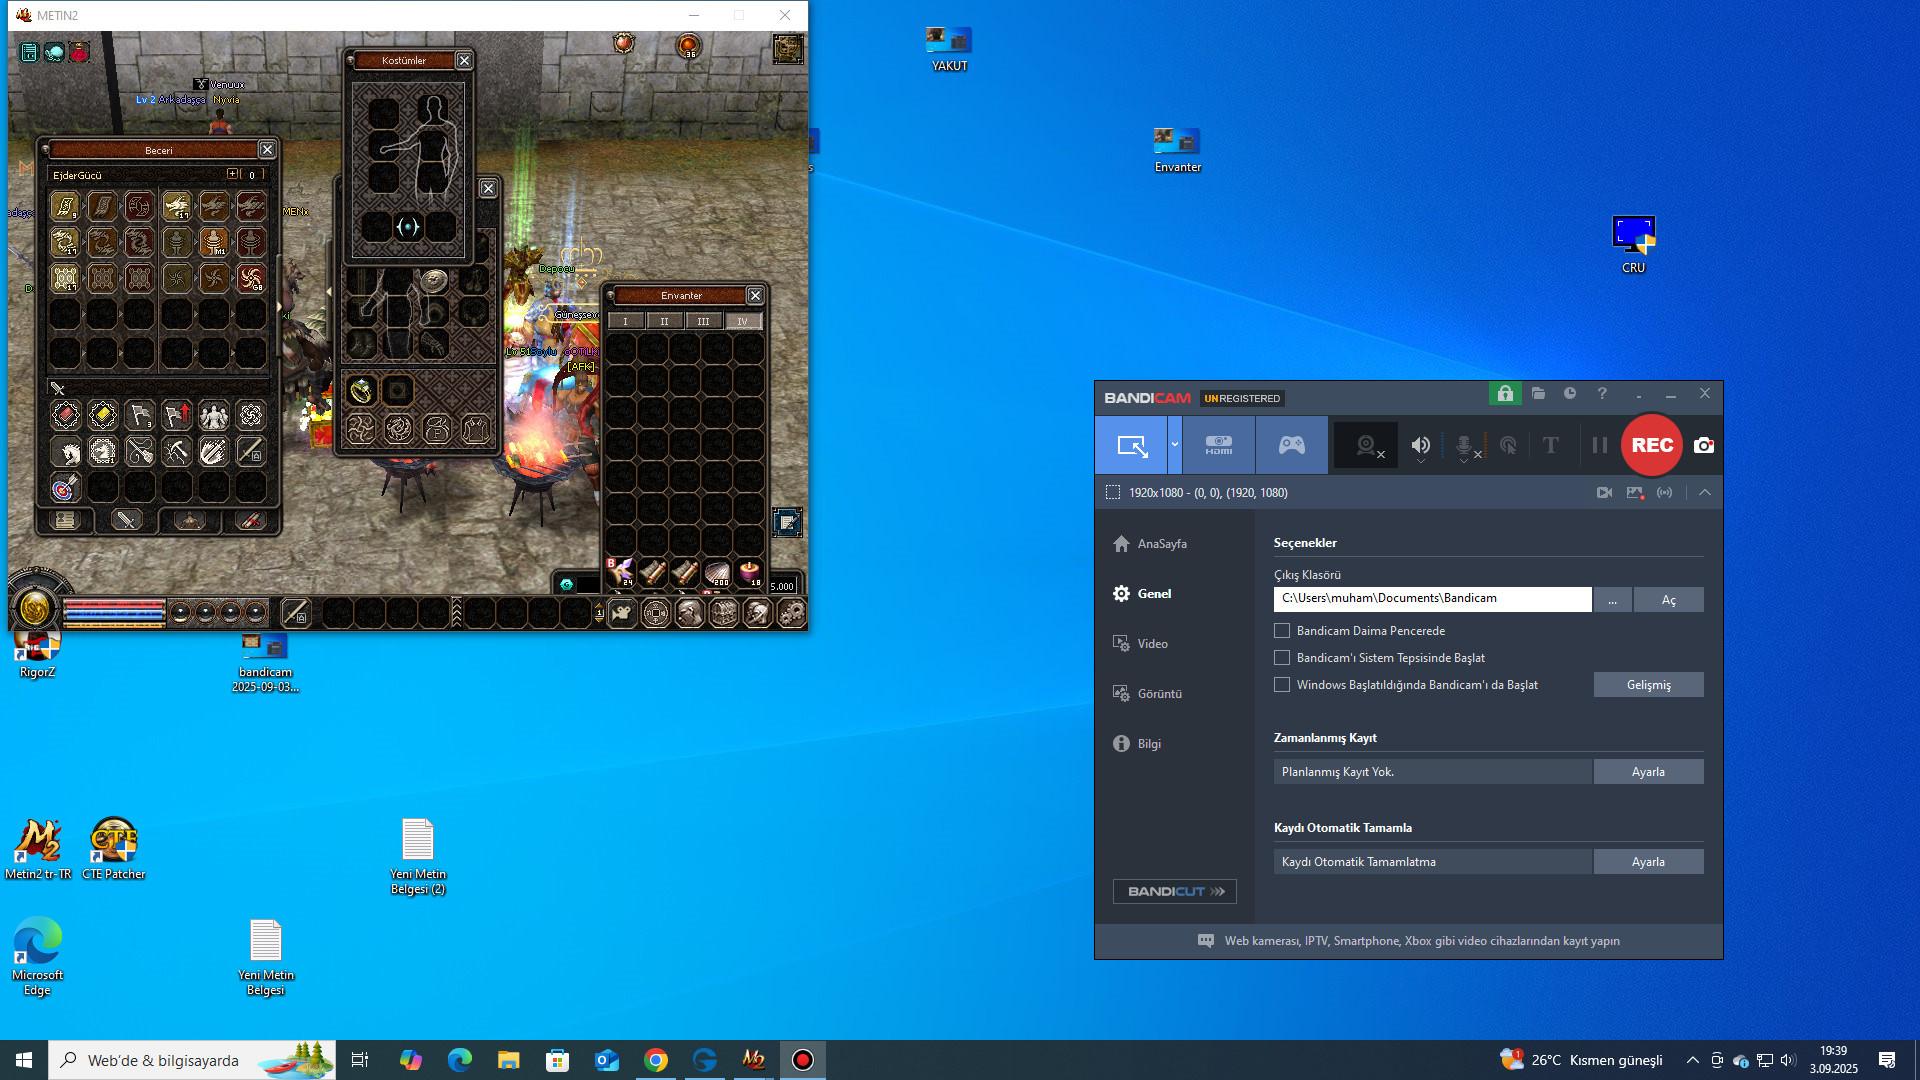
Task: Enable Bandicam Daima Pencerede checkbox
Action: pyautogui.click(x=1282, y=631)
